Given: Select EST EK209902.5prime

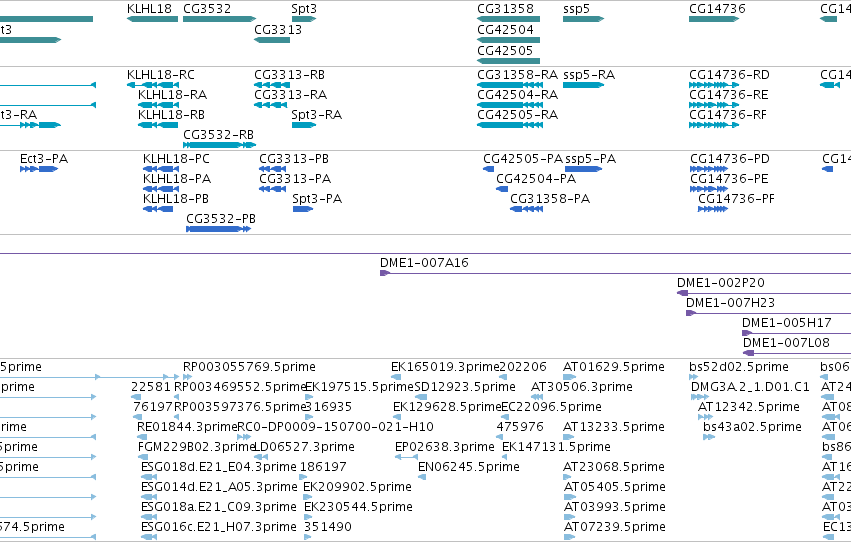Looking at the screenshot, I should tap(308, 498).
